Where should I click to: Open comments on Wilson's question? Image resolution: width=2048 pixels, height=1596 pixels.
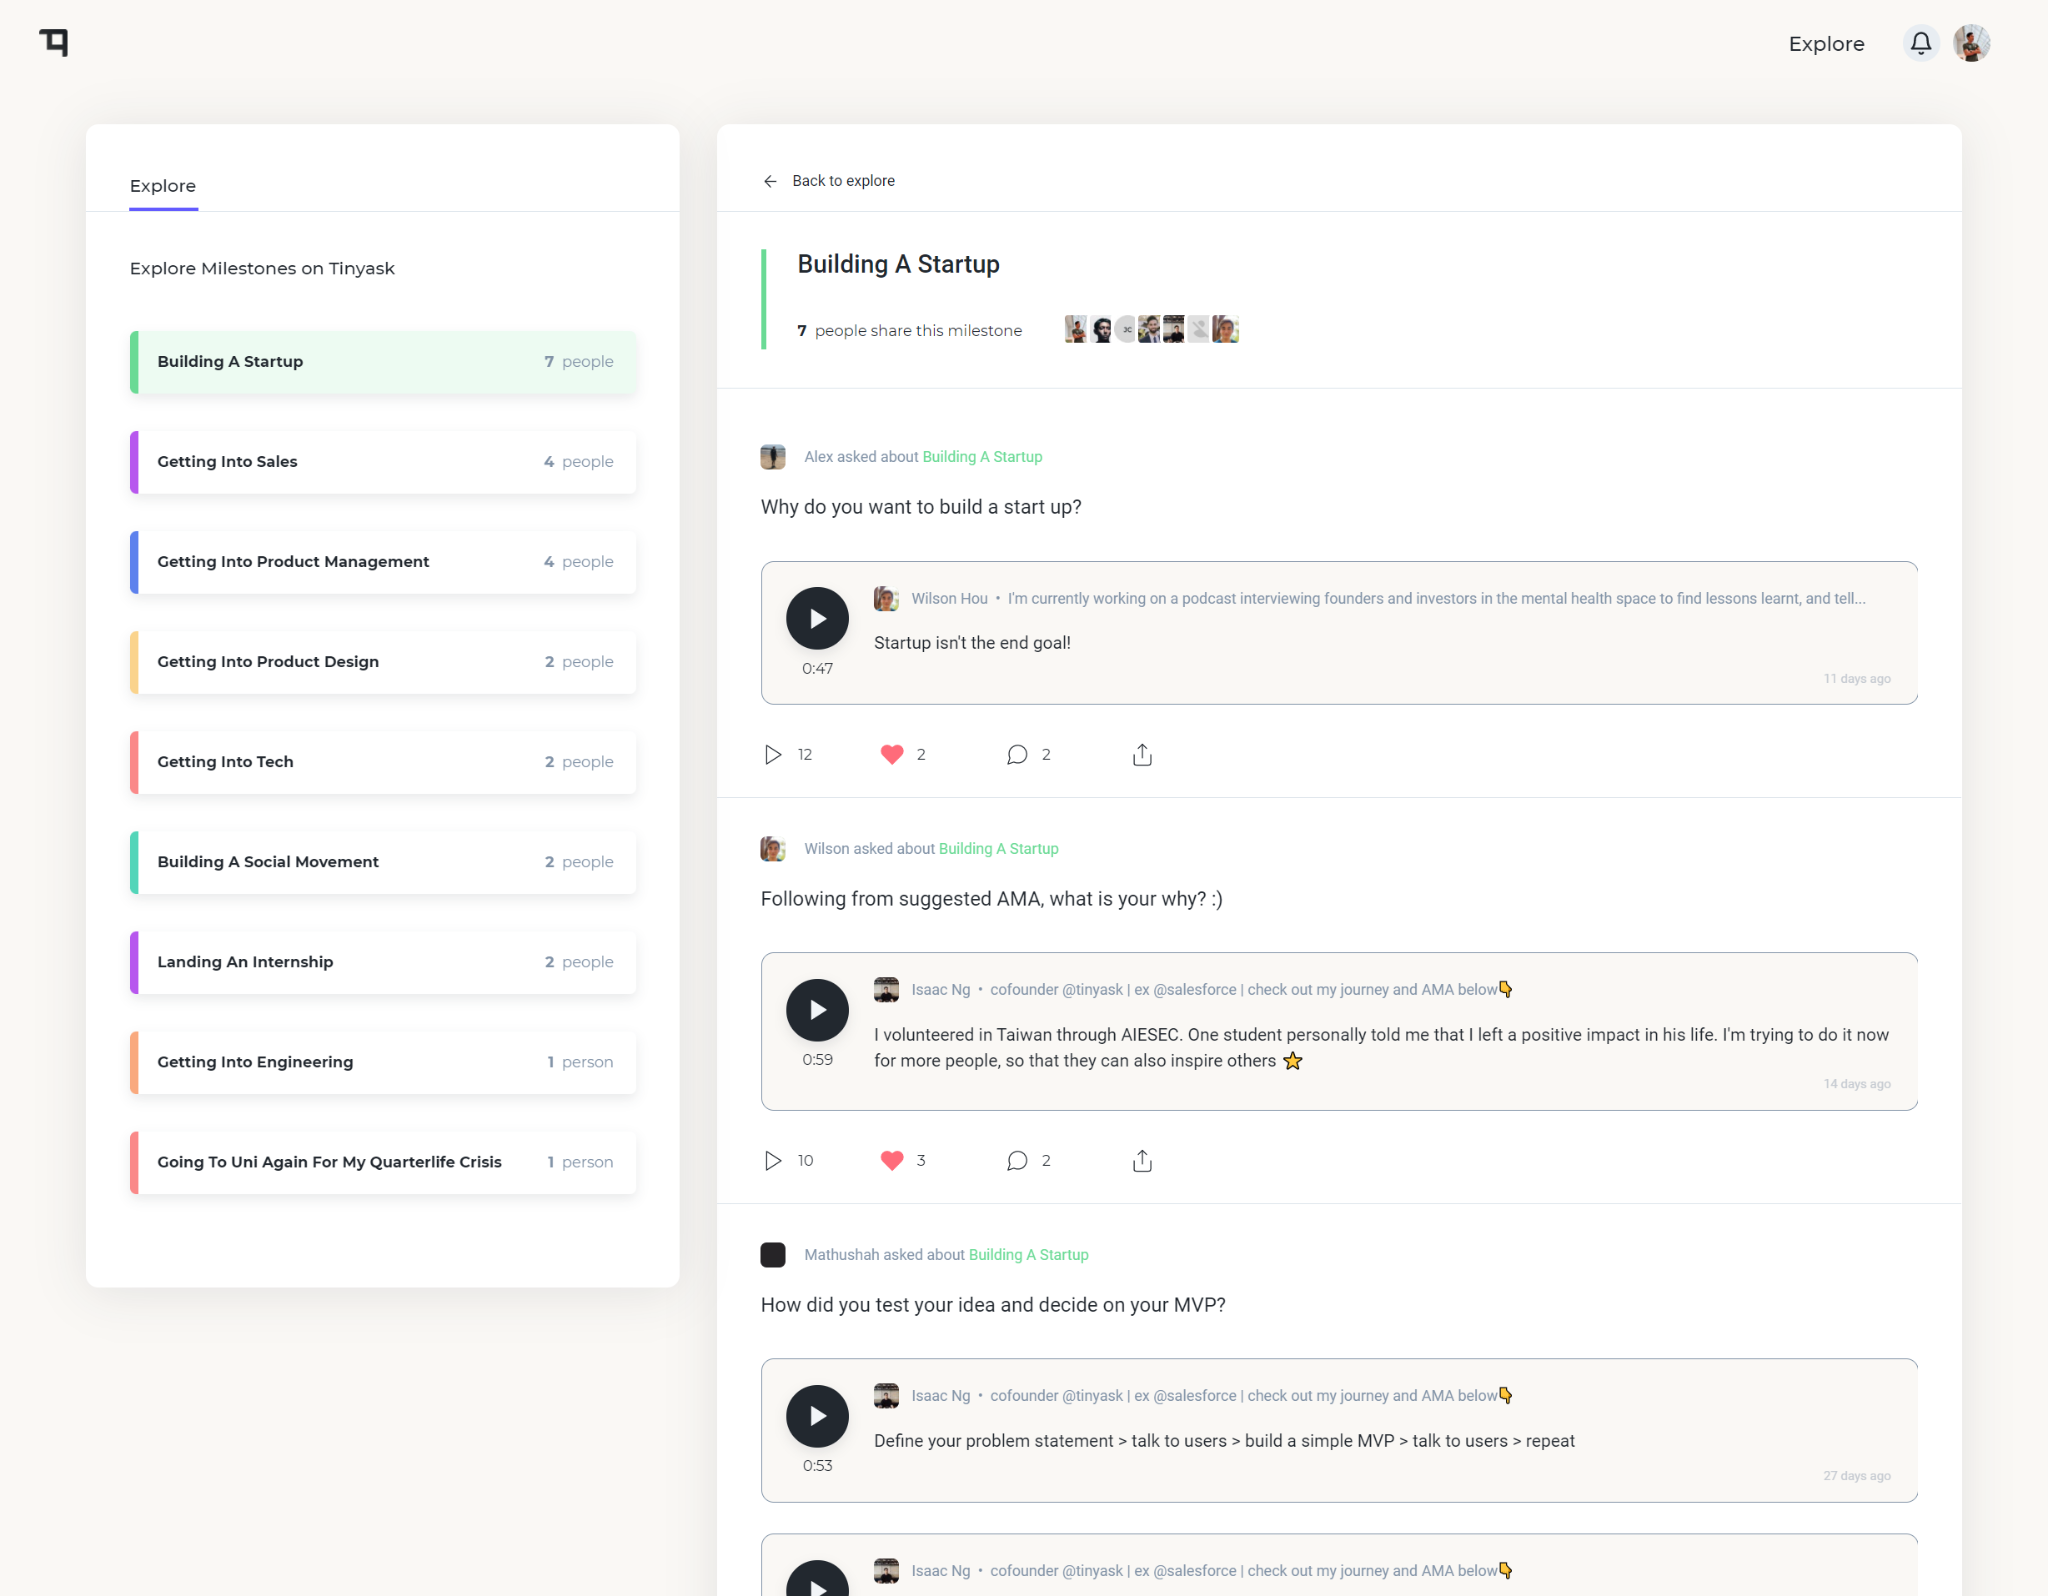(1017, 1161)
